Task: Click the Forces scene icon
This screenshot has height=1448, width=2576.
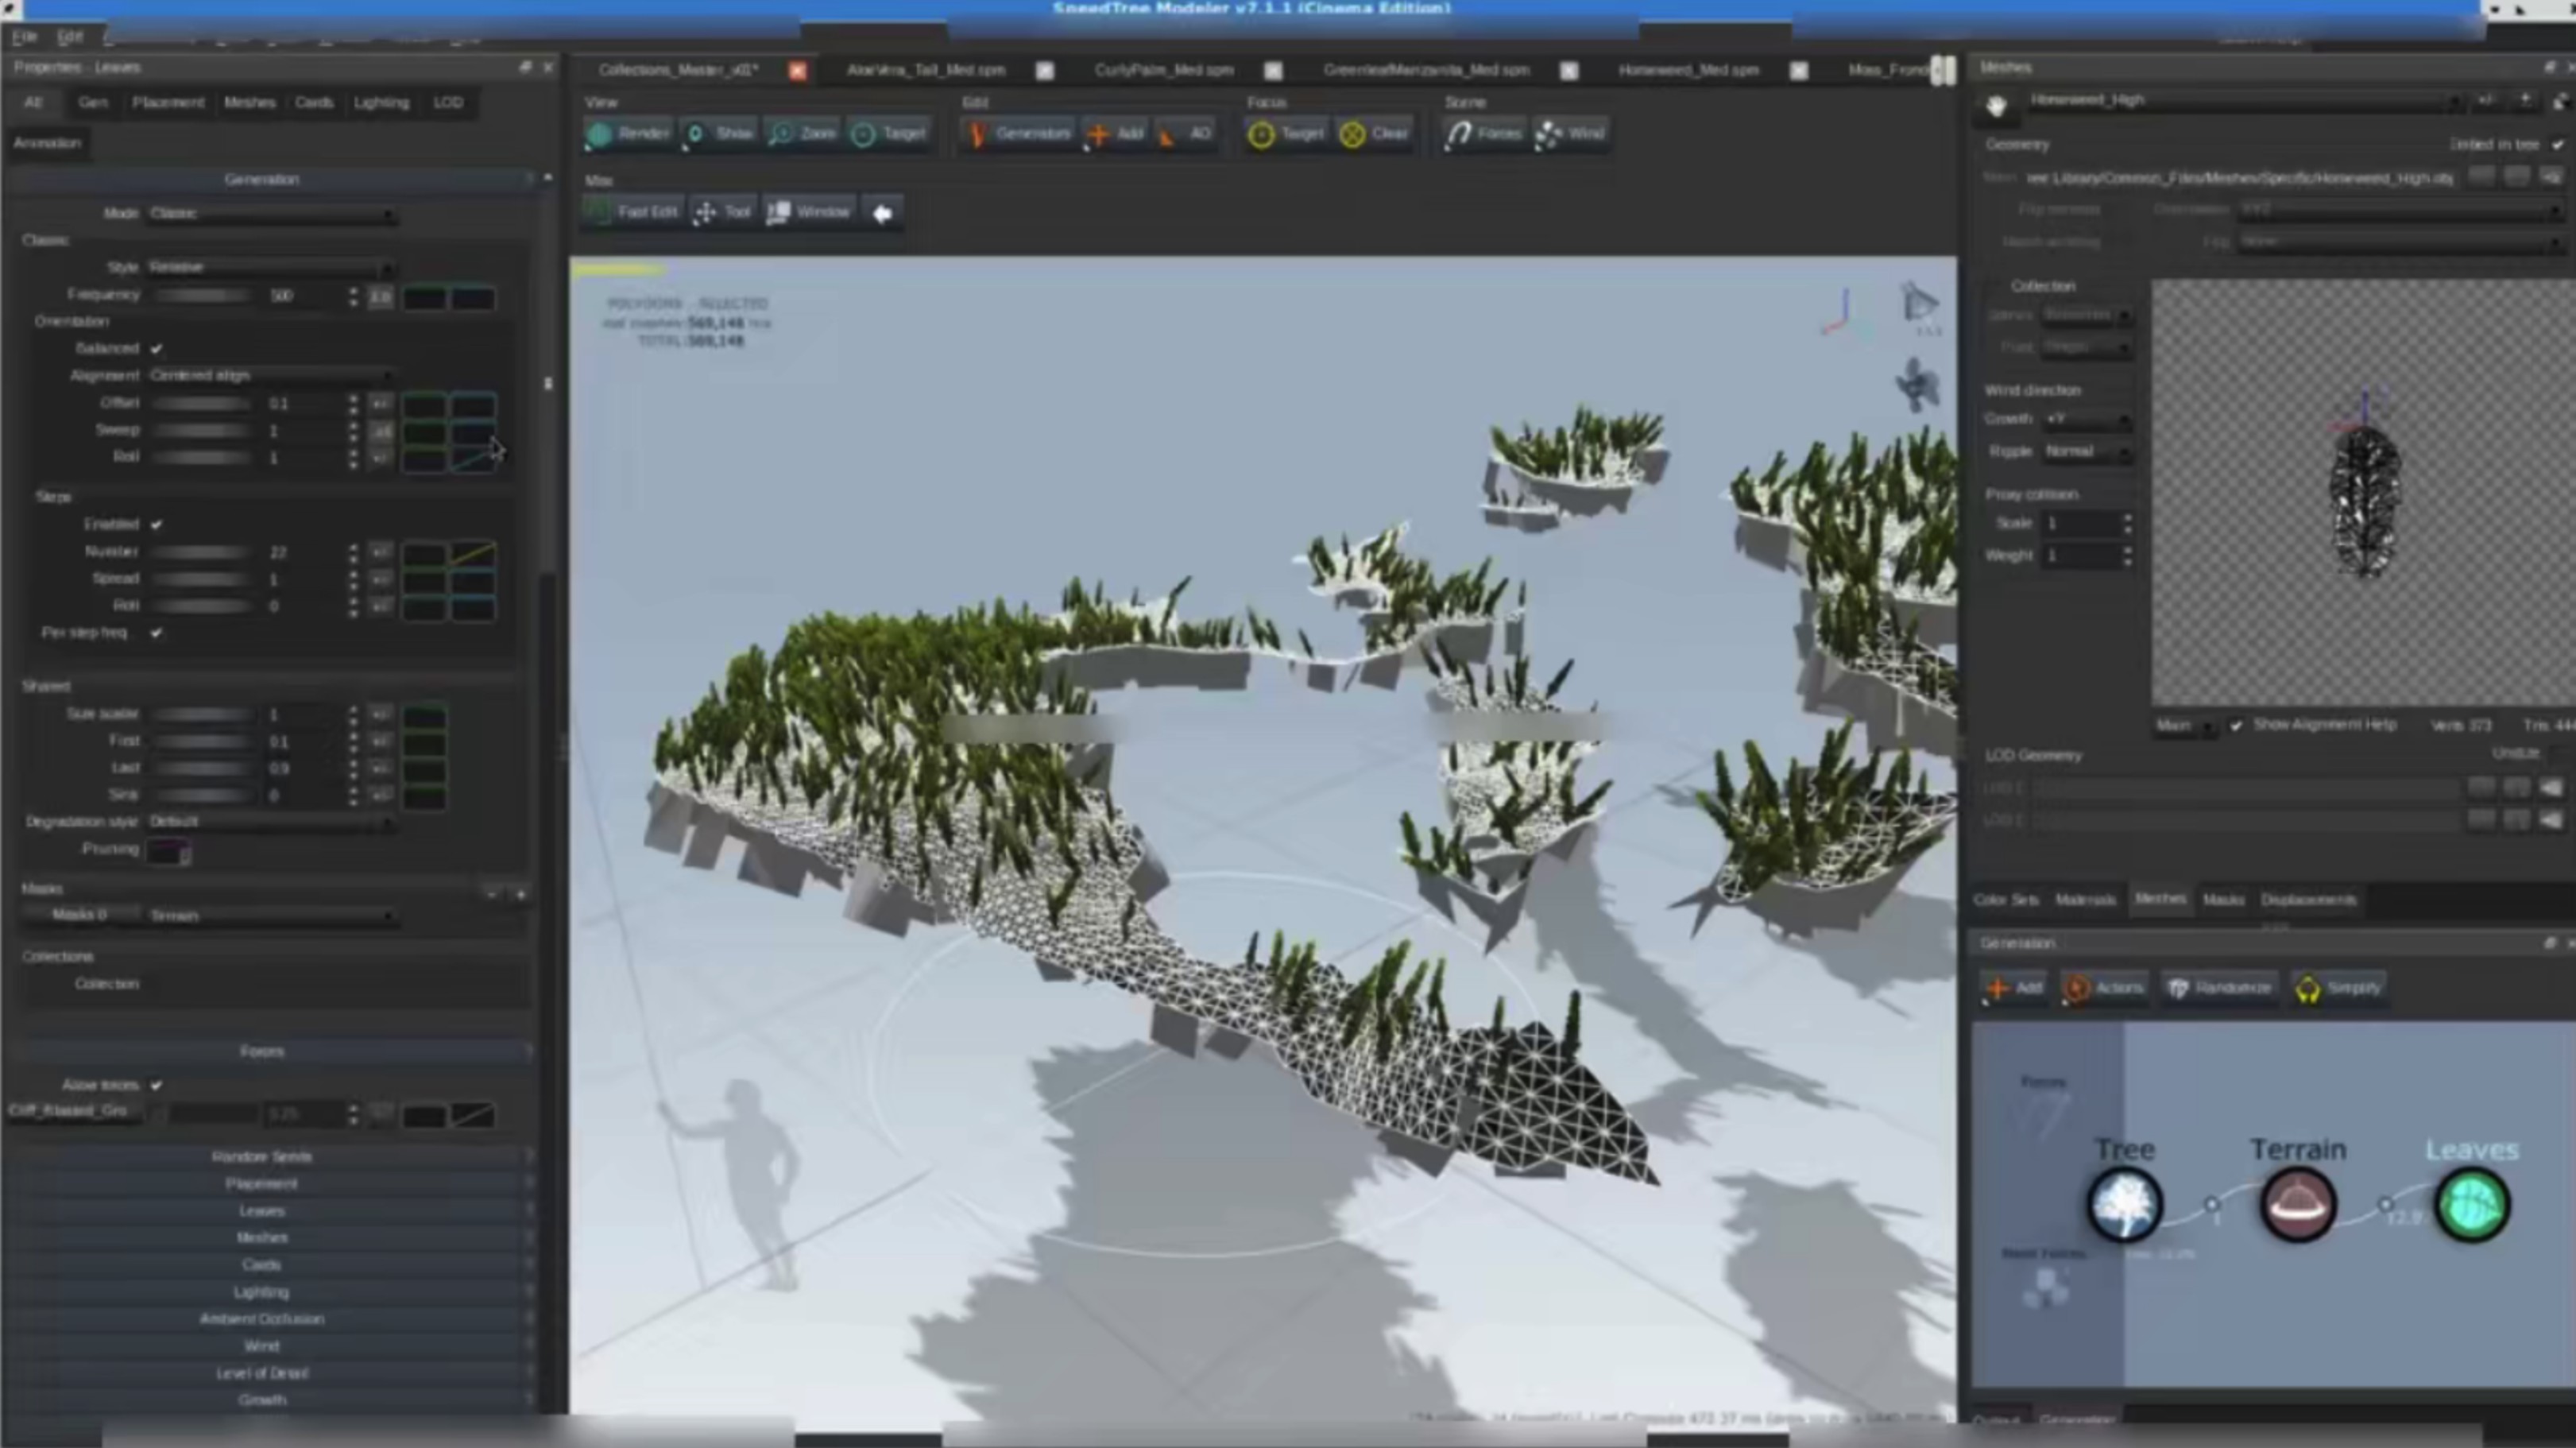Action: tap(1459, 134)
